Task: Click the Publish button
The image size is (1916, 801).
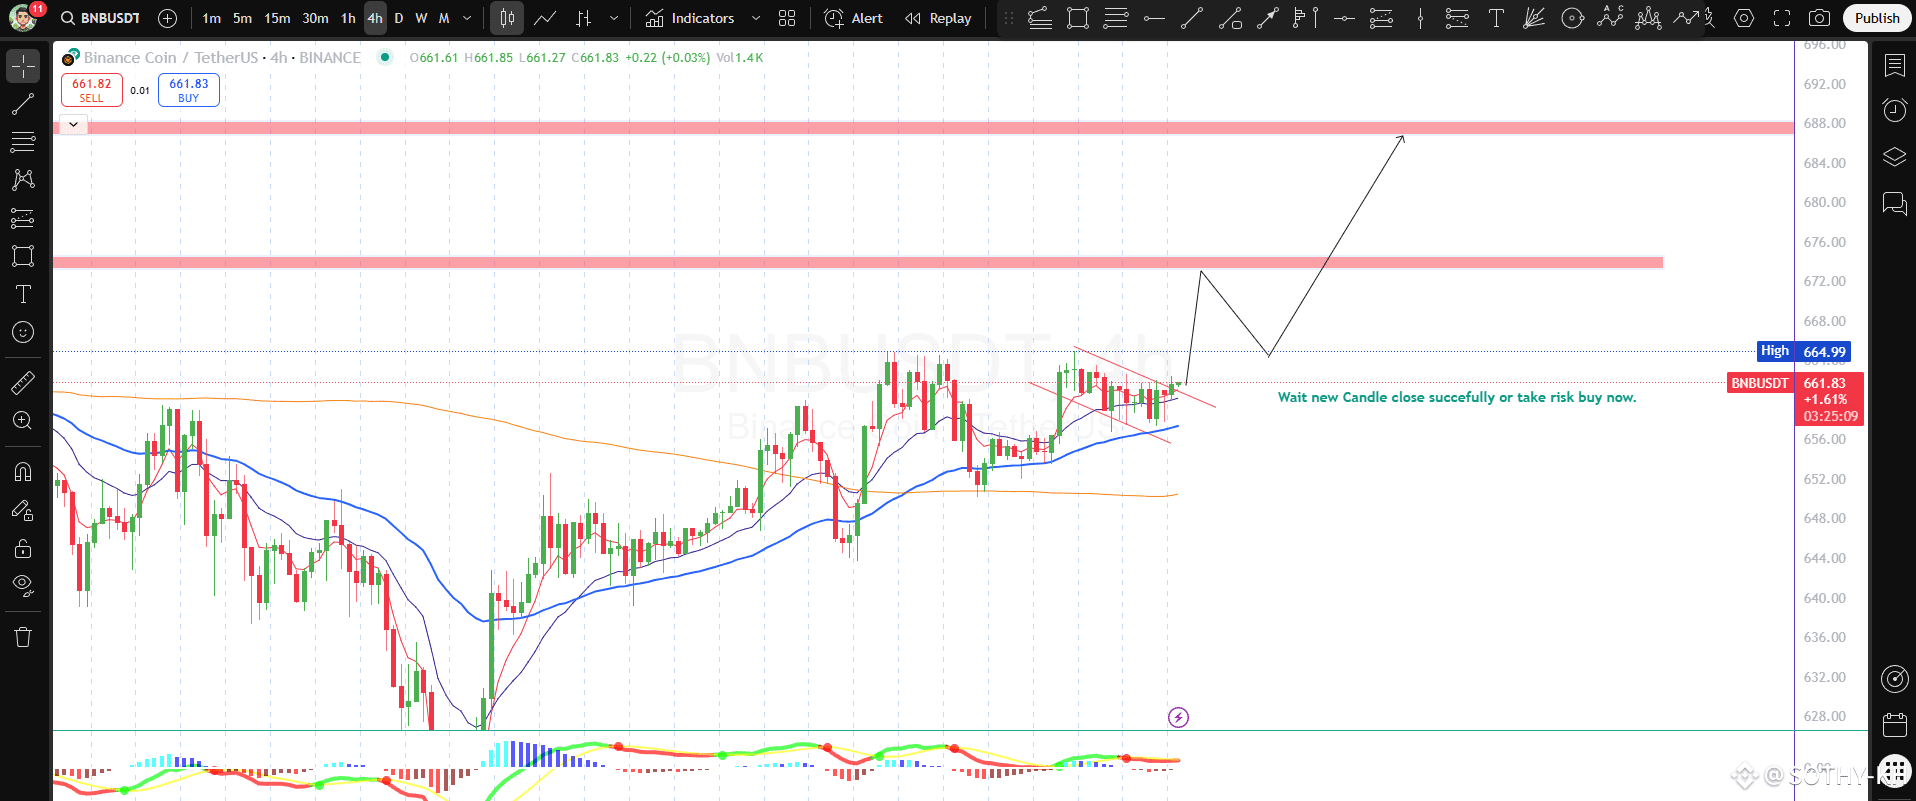Action: [x=1877, y=18]
